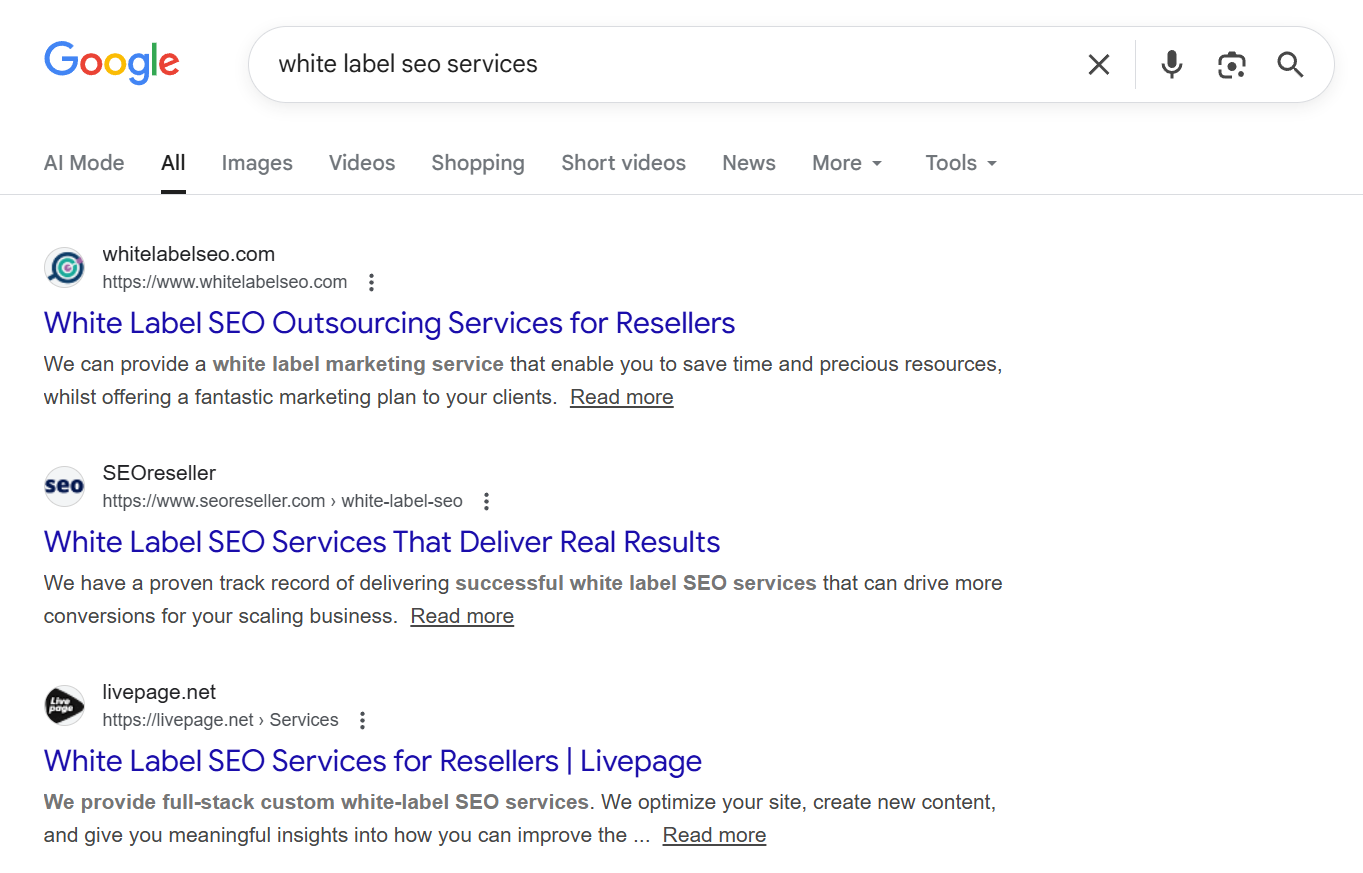Select the AI Mode tab
Image resolution: width=1363 pixels, height=873 pixels.
coord(83,162)
